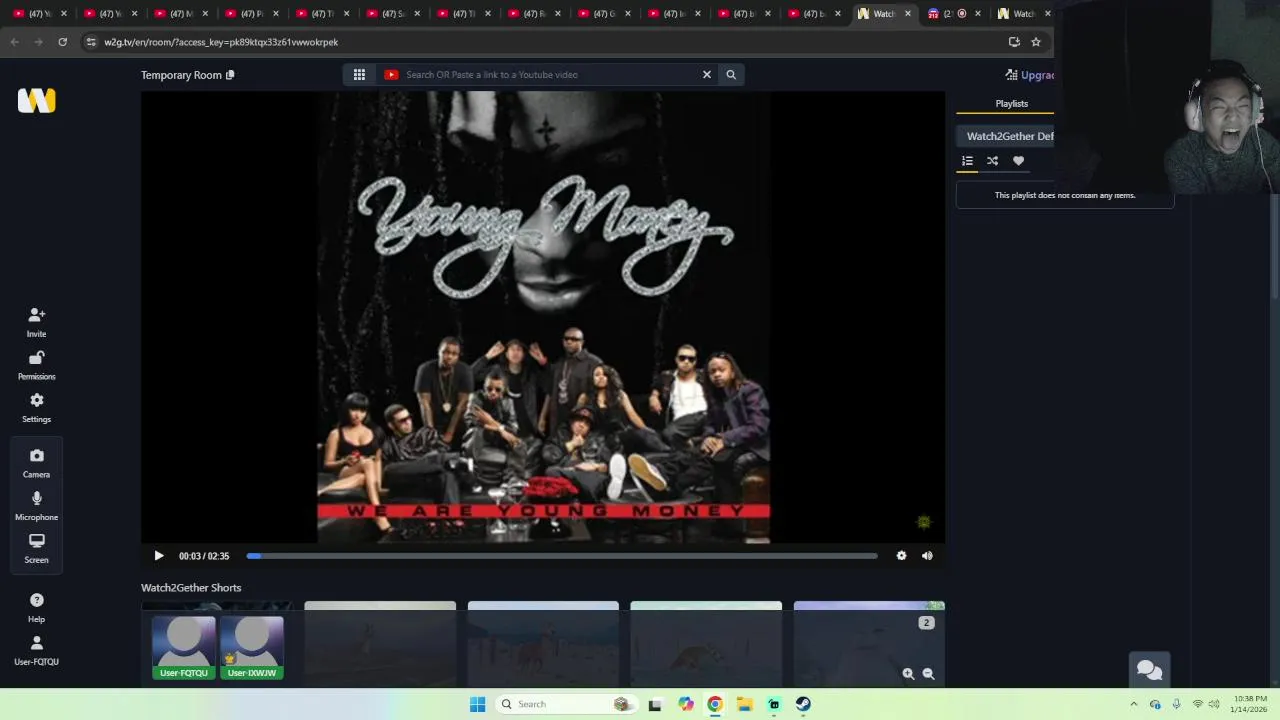
Task: View site information icon in address bar
Action: (x=90, y=42)
